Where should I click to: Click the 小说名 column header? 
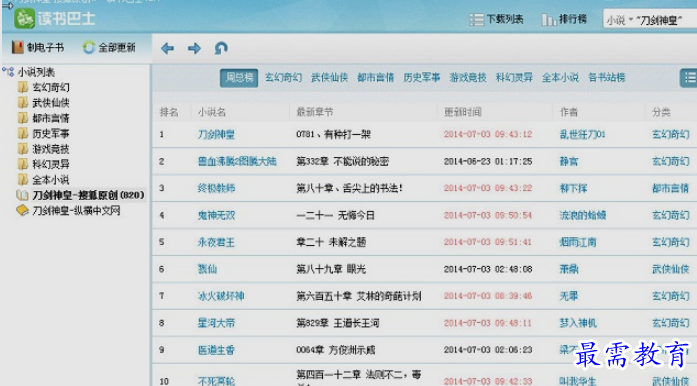pyautogui.click(x=212, y=112)
